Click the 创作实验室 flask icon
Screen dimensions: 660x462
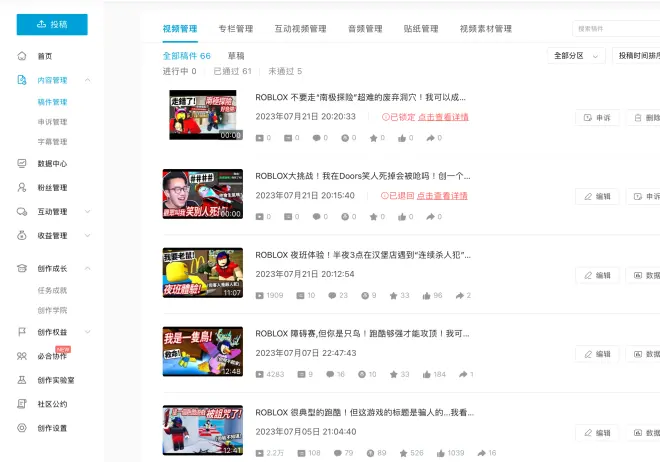coord(22,380)
